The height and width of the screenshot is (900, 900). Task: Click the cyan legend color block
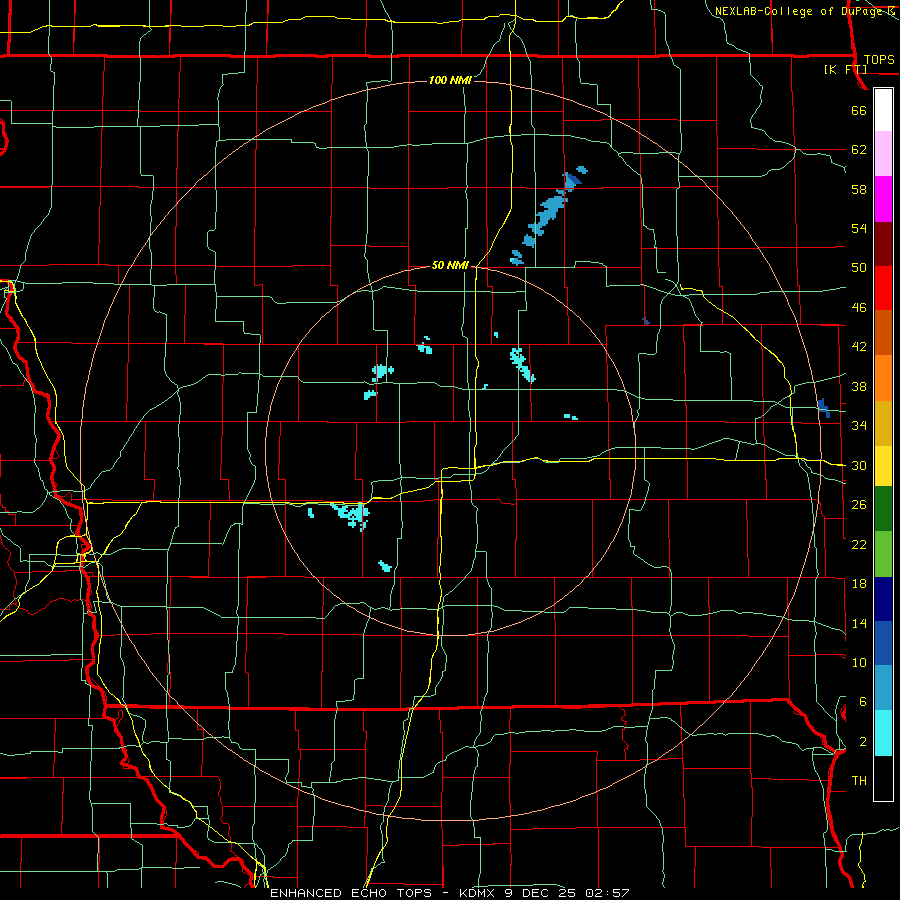point(883,733)
